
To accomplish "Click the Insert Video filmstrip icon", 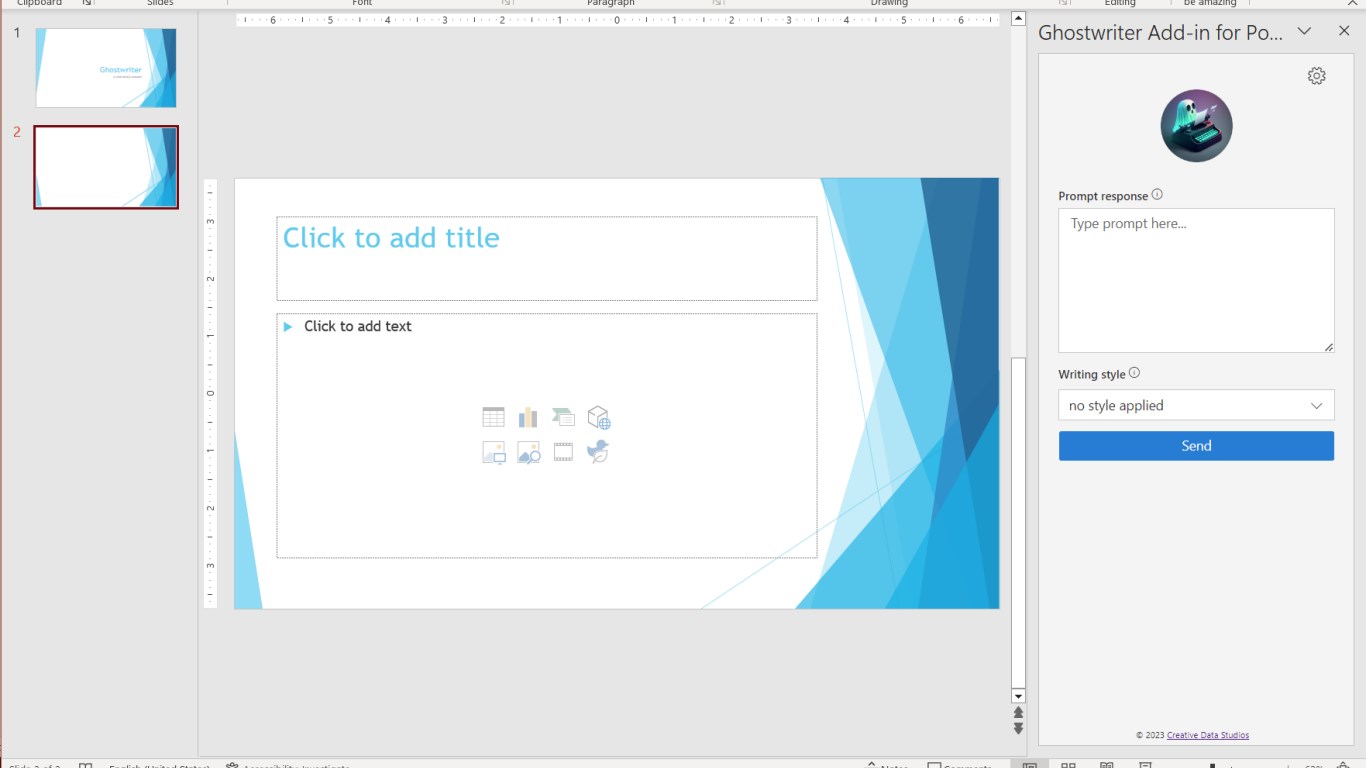I will pos(563,452).
